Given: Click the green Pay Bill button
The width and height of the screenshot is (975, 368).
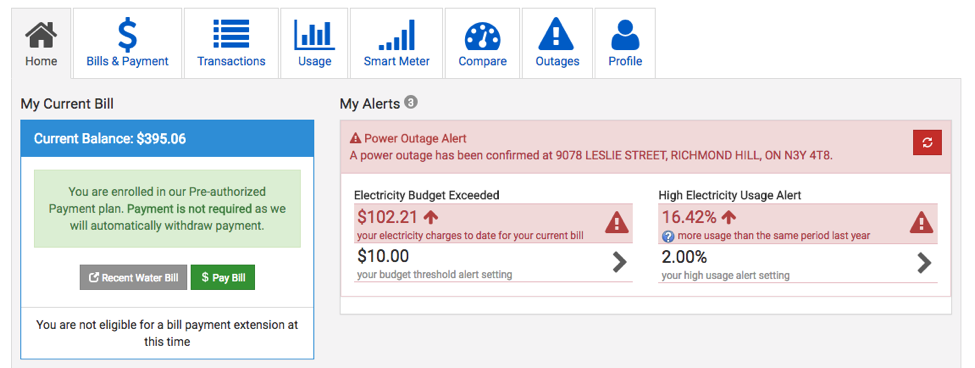Looking at the screenshot, I should pyautogui.click(x=223, y=278).
